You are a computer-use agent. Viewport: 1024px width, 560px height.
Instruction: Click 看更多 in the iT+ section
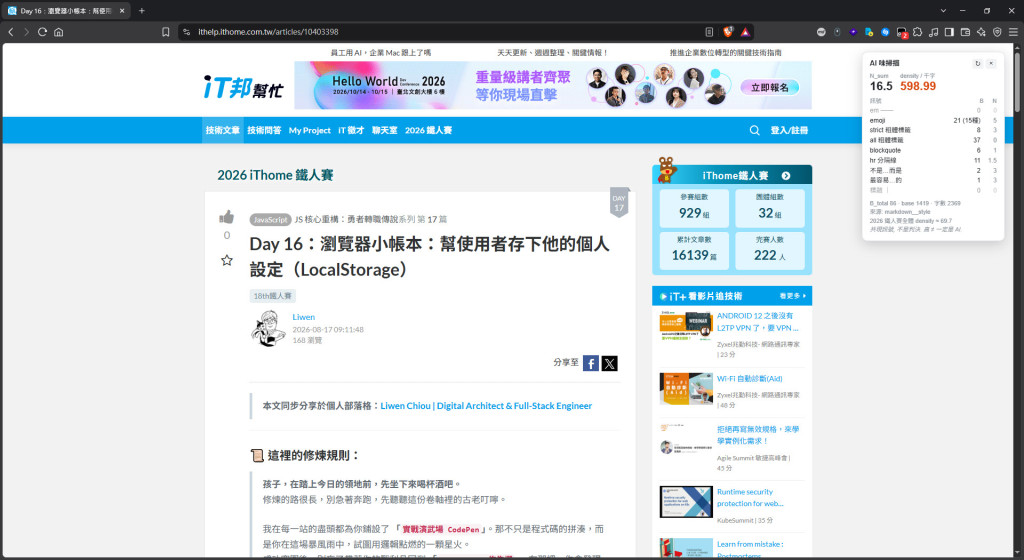click(793, 296)
